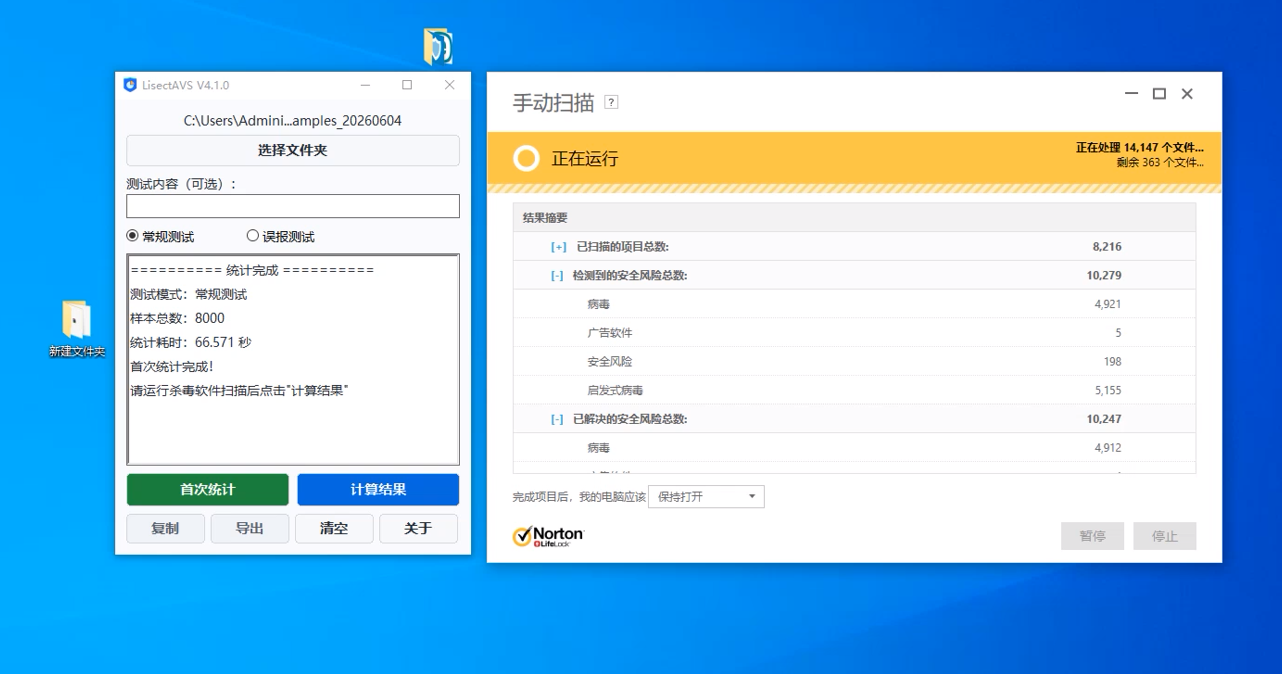
Task: Click the 正在处理 14,147 个文件 status text
Action: (x=1140, y=147)
